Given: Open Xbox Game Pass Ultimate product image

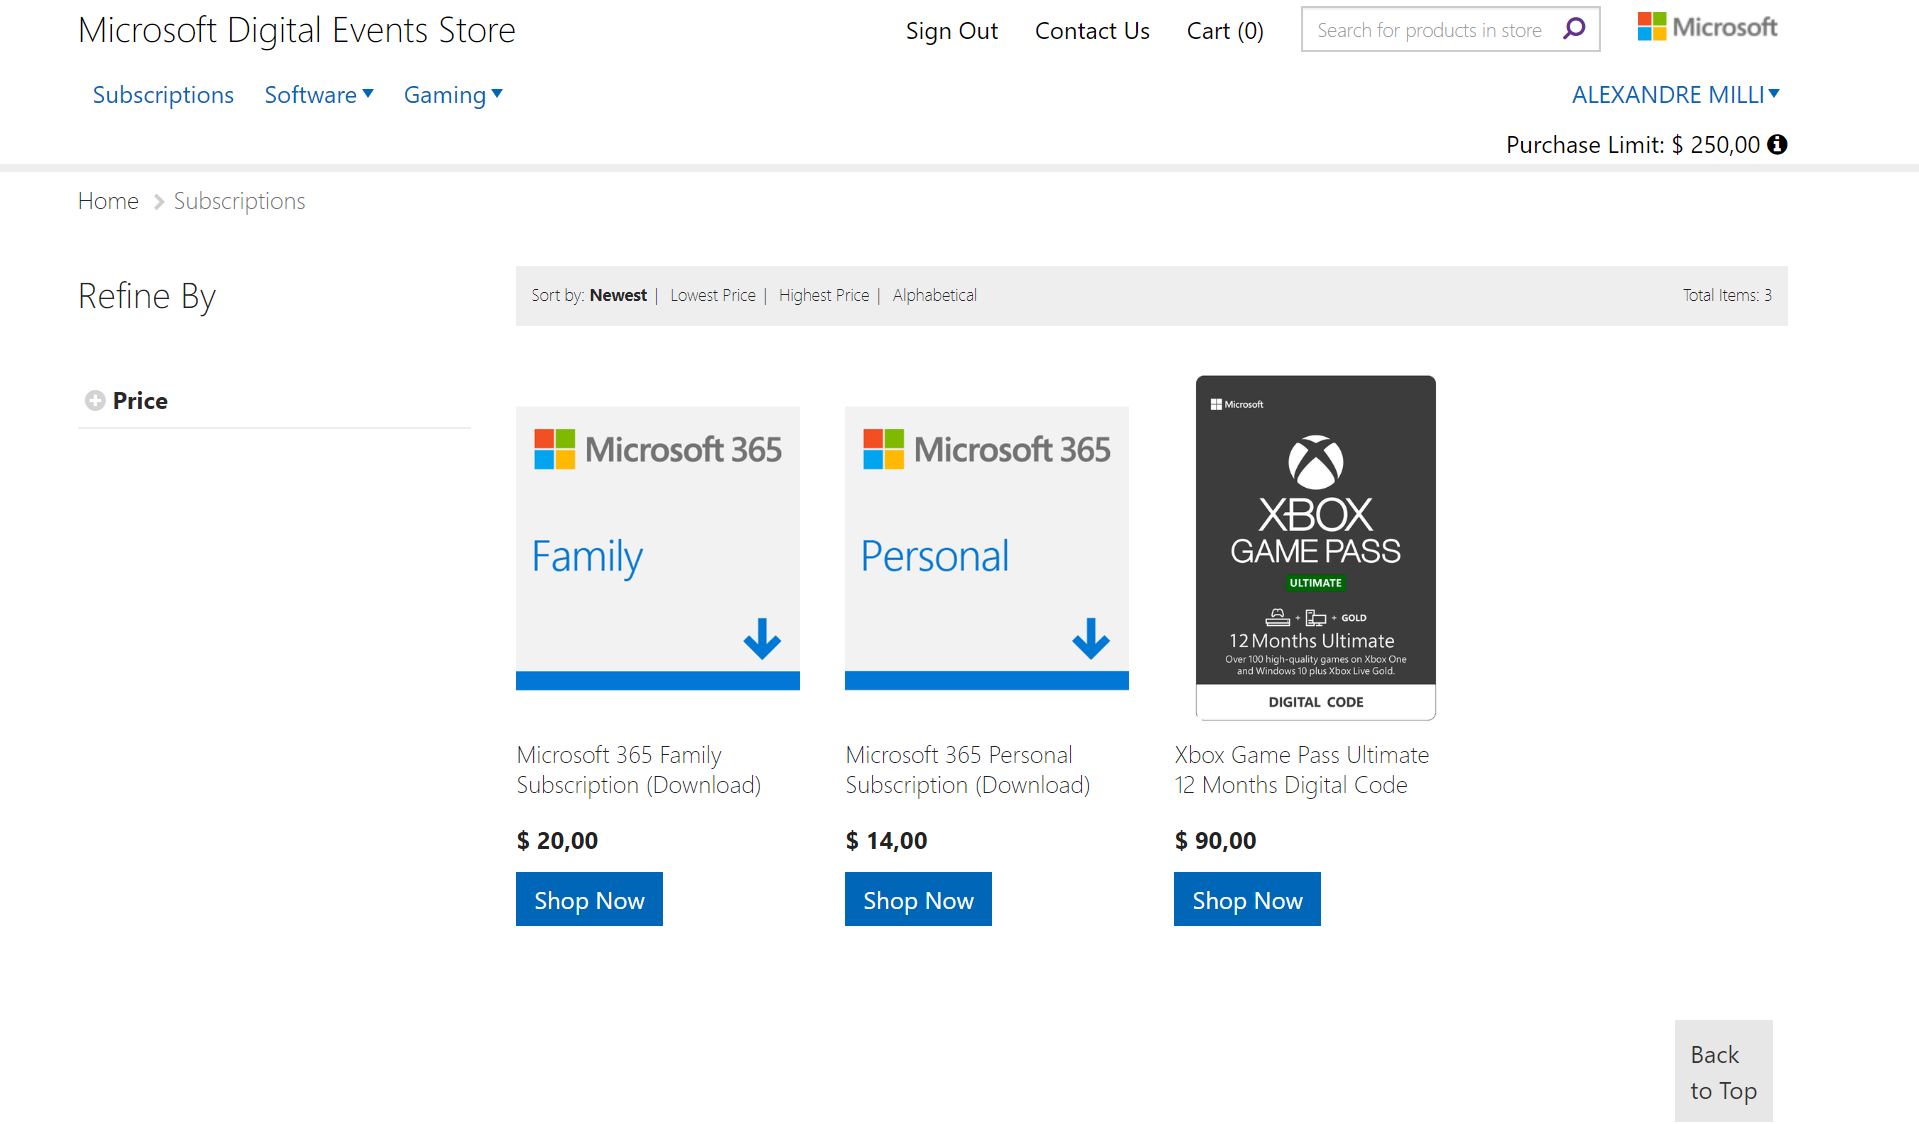Looking at the screenshot, I should 1316,548.
